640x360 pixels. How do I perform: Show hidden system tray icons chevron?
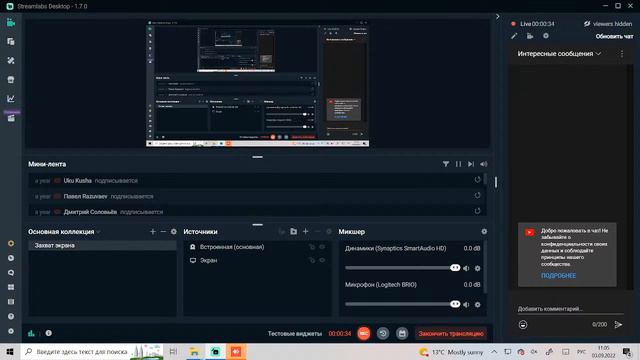click(x=494, y=351)
